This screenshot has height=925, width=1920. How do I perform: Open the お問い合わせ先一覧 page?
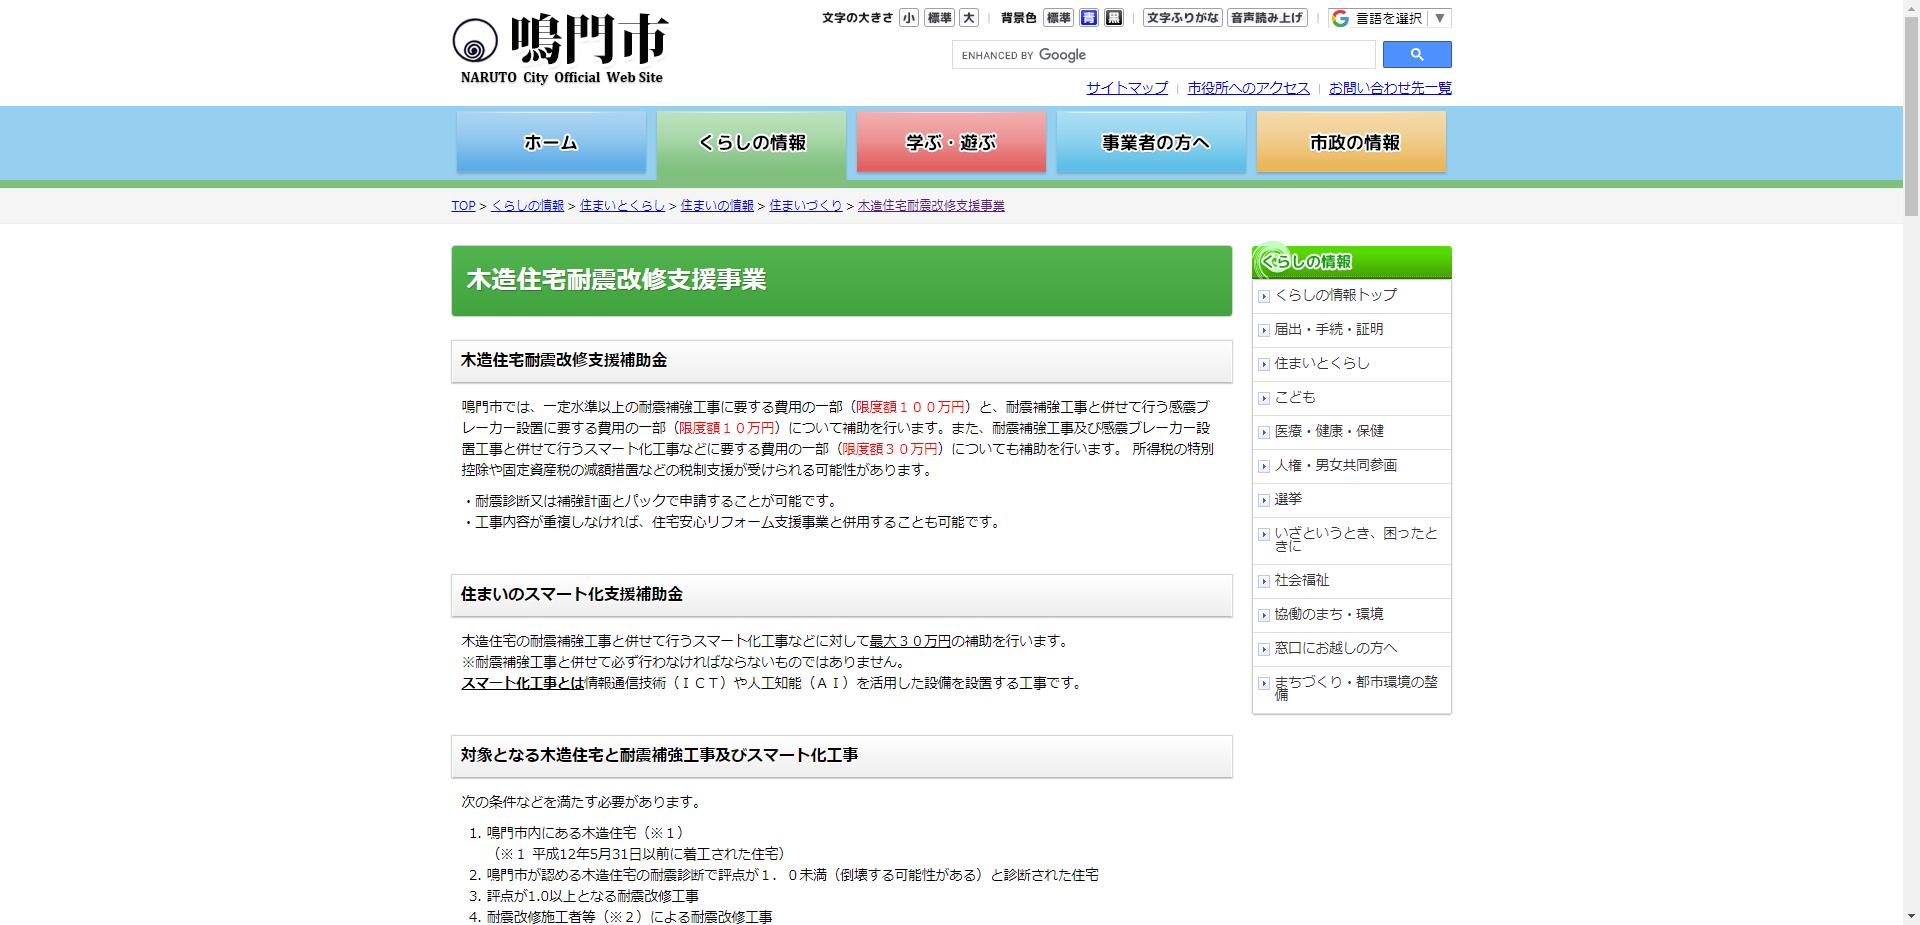(x=1390, y=88)
